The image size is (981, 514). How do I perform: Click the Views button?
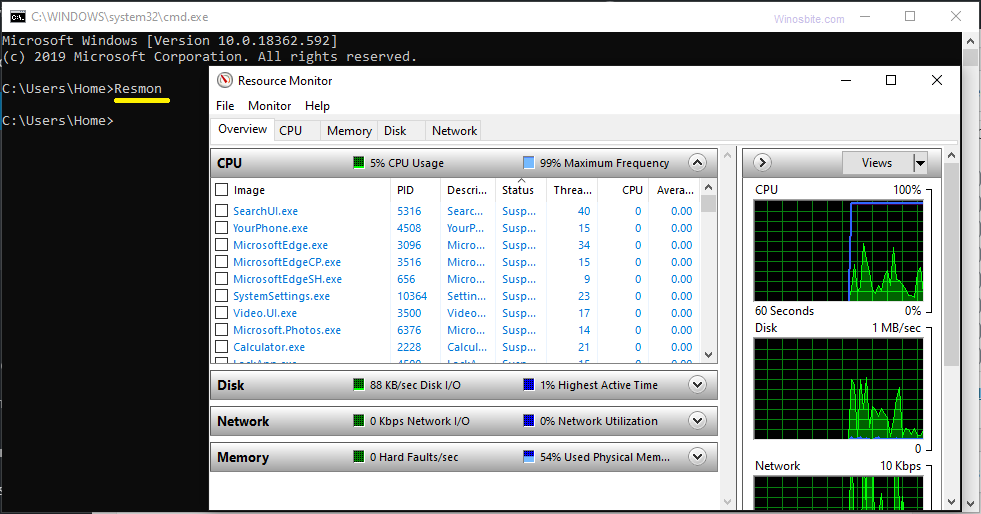pyautogui.click(x=876, y=163)
